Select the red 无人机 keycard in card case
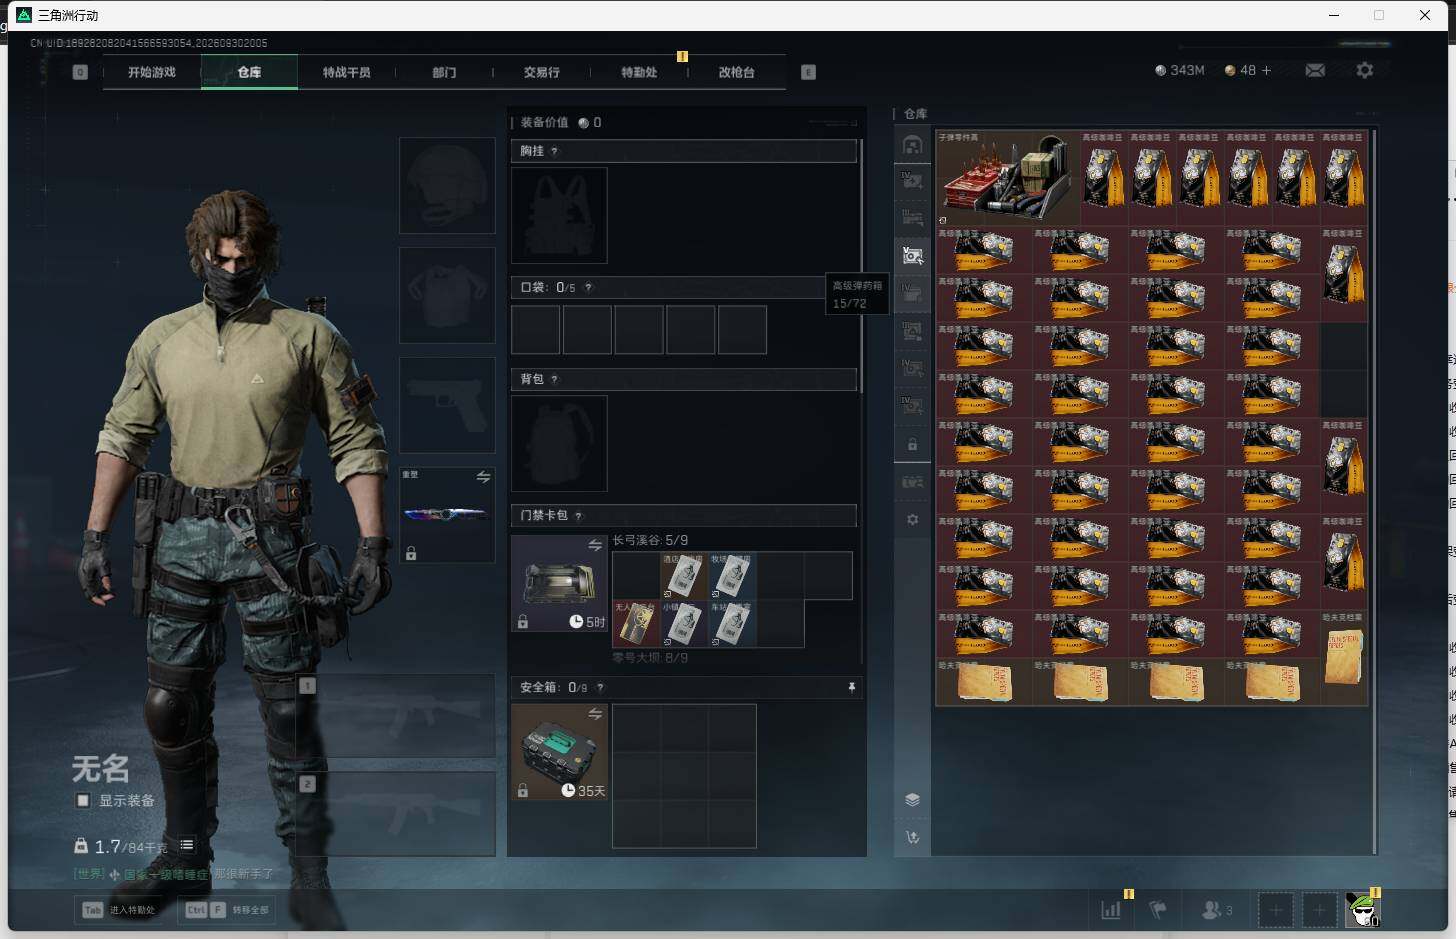Image resolution: width=1456 pixels, height=939 pixels. 635,623
